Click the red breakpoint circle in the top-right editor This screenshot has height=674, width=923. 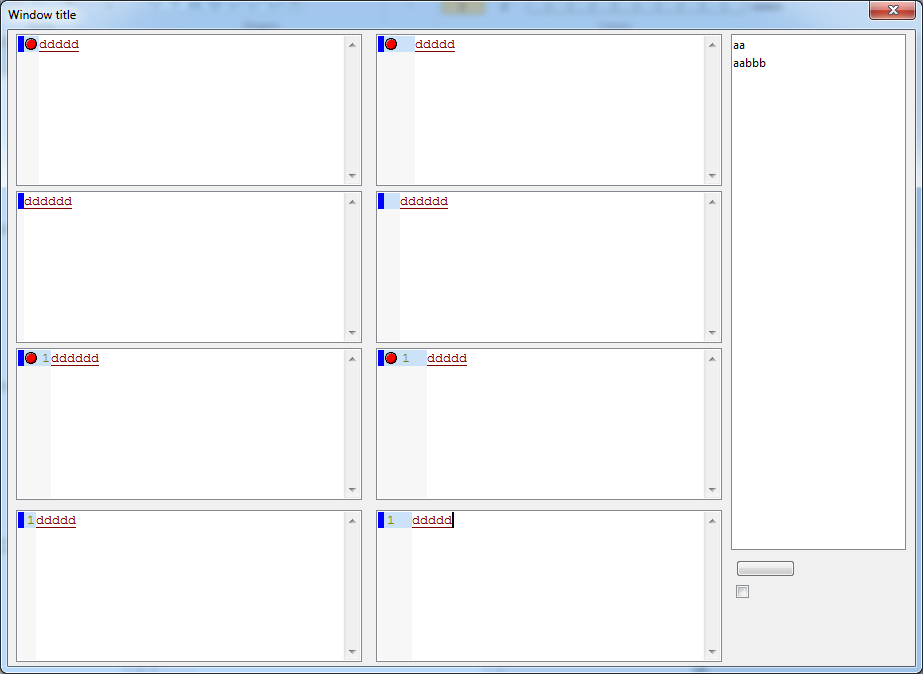coord(391,44)
